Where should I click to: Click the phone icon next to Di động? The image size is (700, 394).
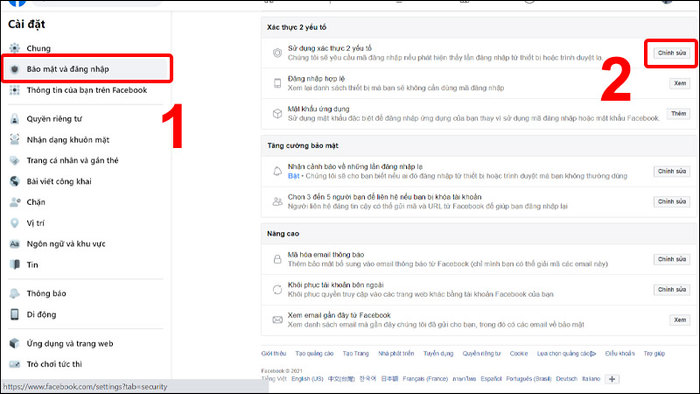click(15, 314)
